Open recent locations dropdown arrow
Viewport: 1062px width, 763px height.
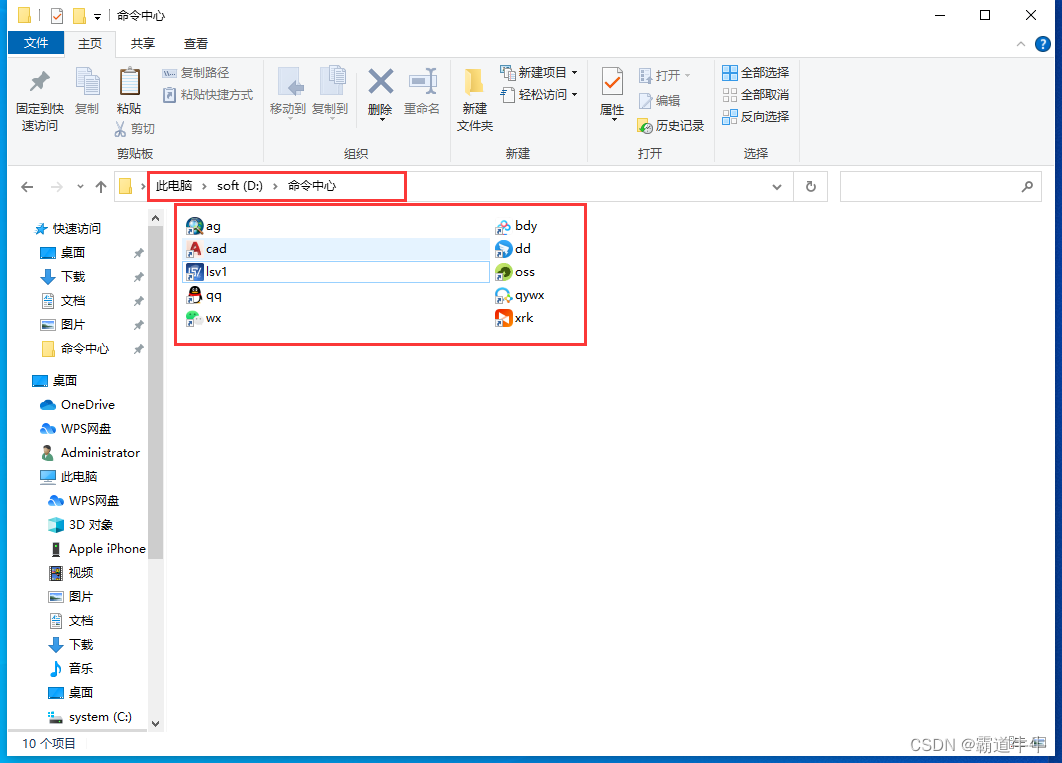click(80, 187)
